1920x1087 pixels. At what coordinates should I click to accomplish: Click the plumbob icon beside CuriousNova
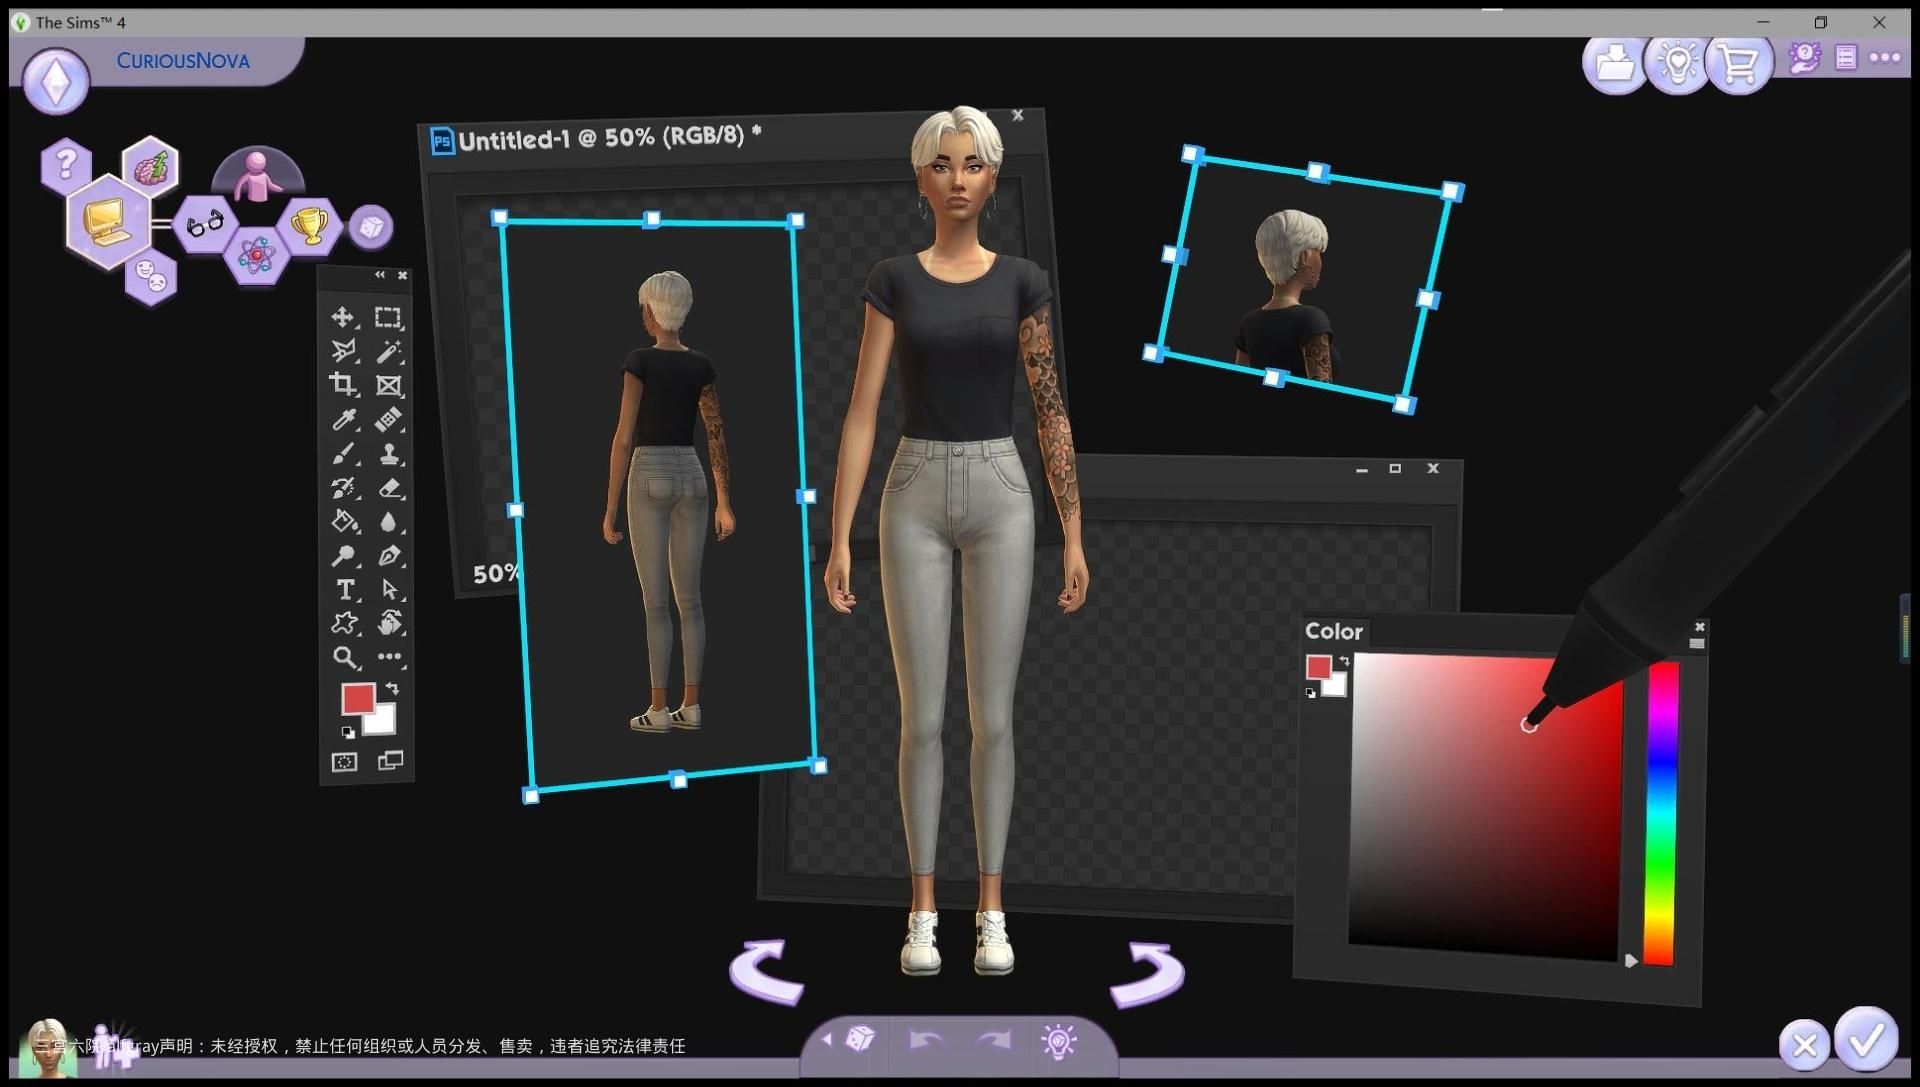point(57,81)
